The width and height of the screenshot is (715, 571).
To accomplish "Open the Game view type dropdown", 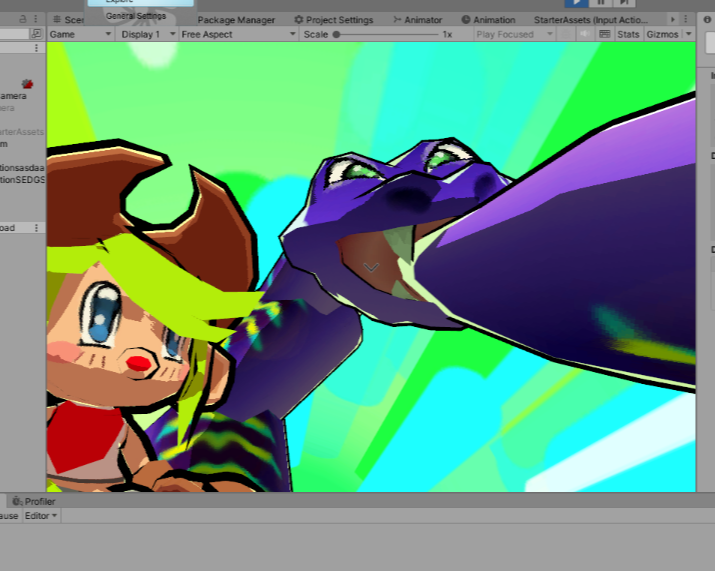I will coord(80,34).
